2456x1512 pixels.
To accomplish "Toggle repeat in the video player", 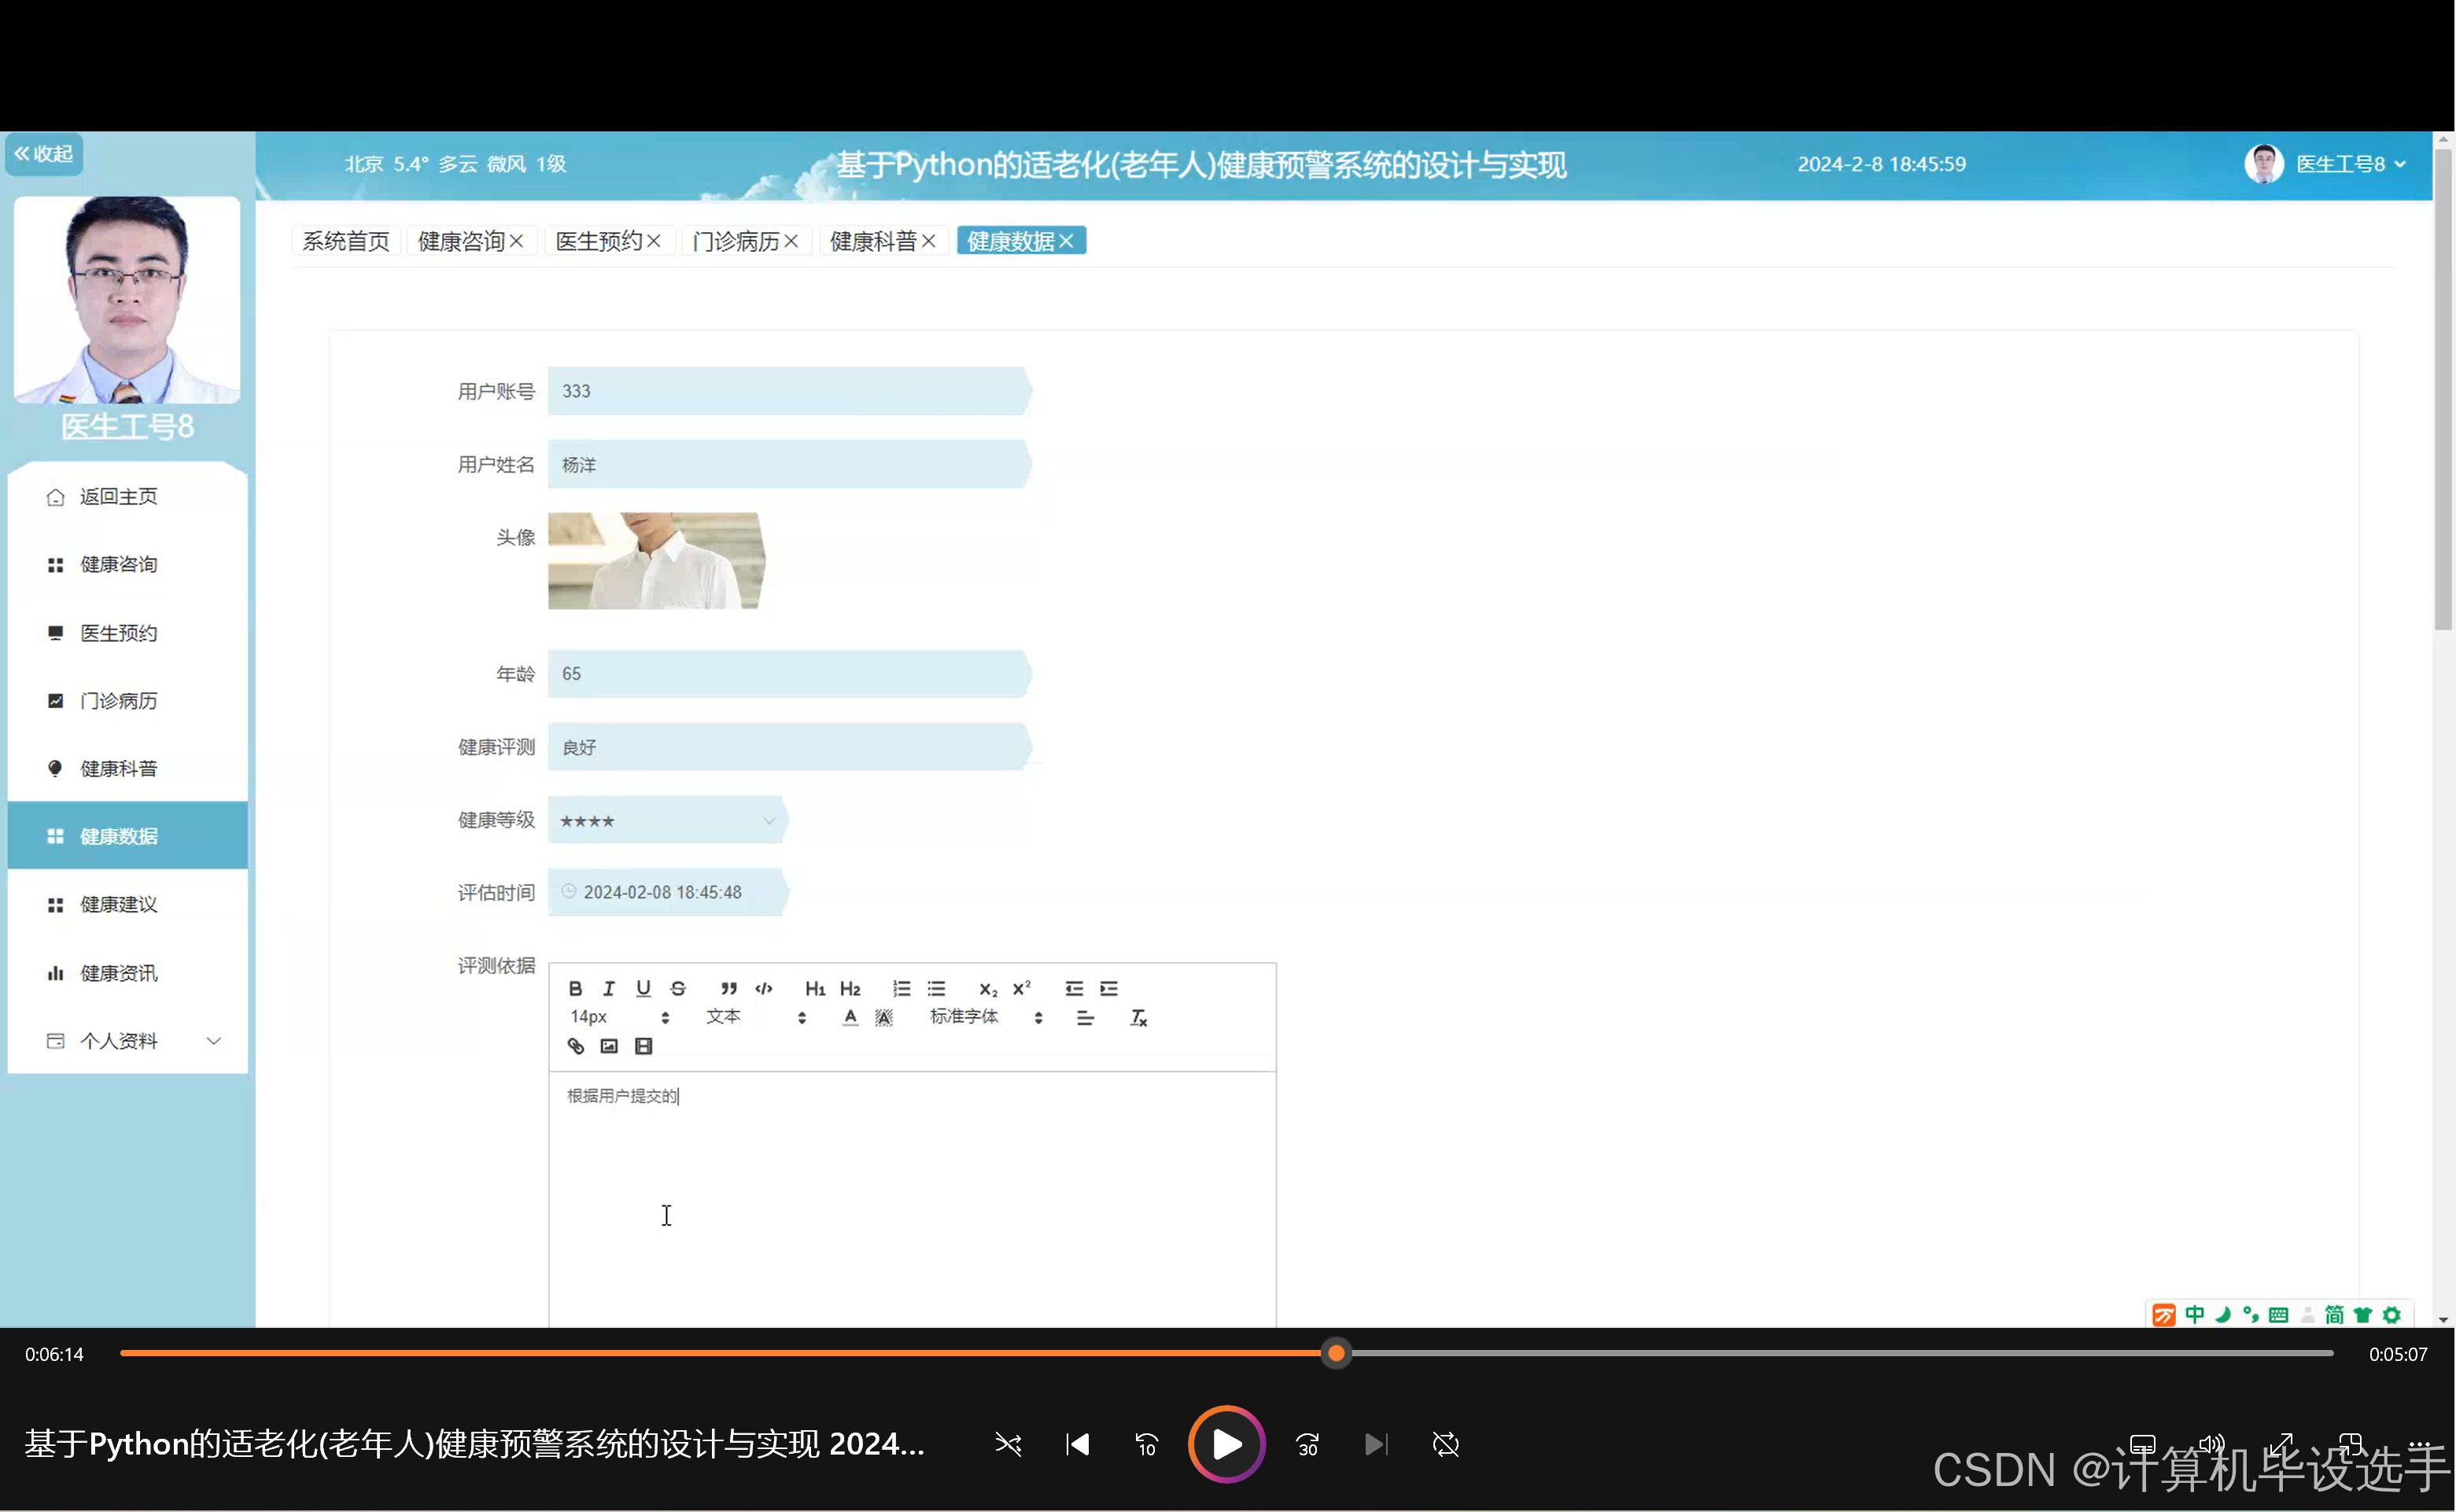I will point(1446,1444).
